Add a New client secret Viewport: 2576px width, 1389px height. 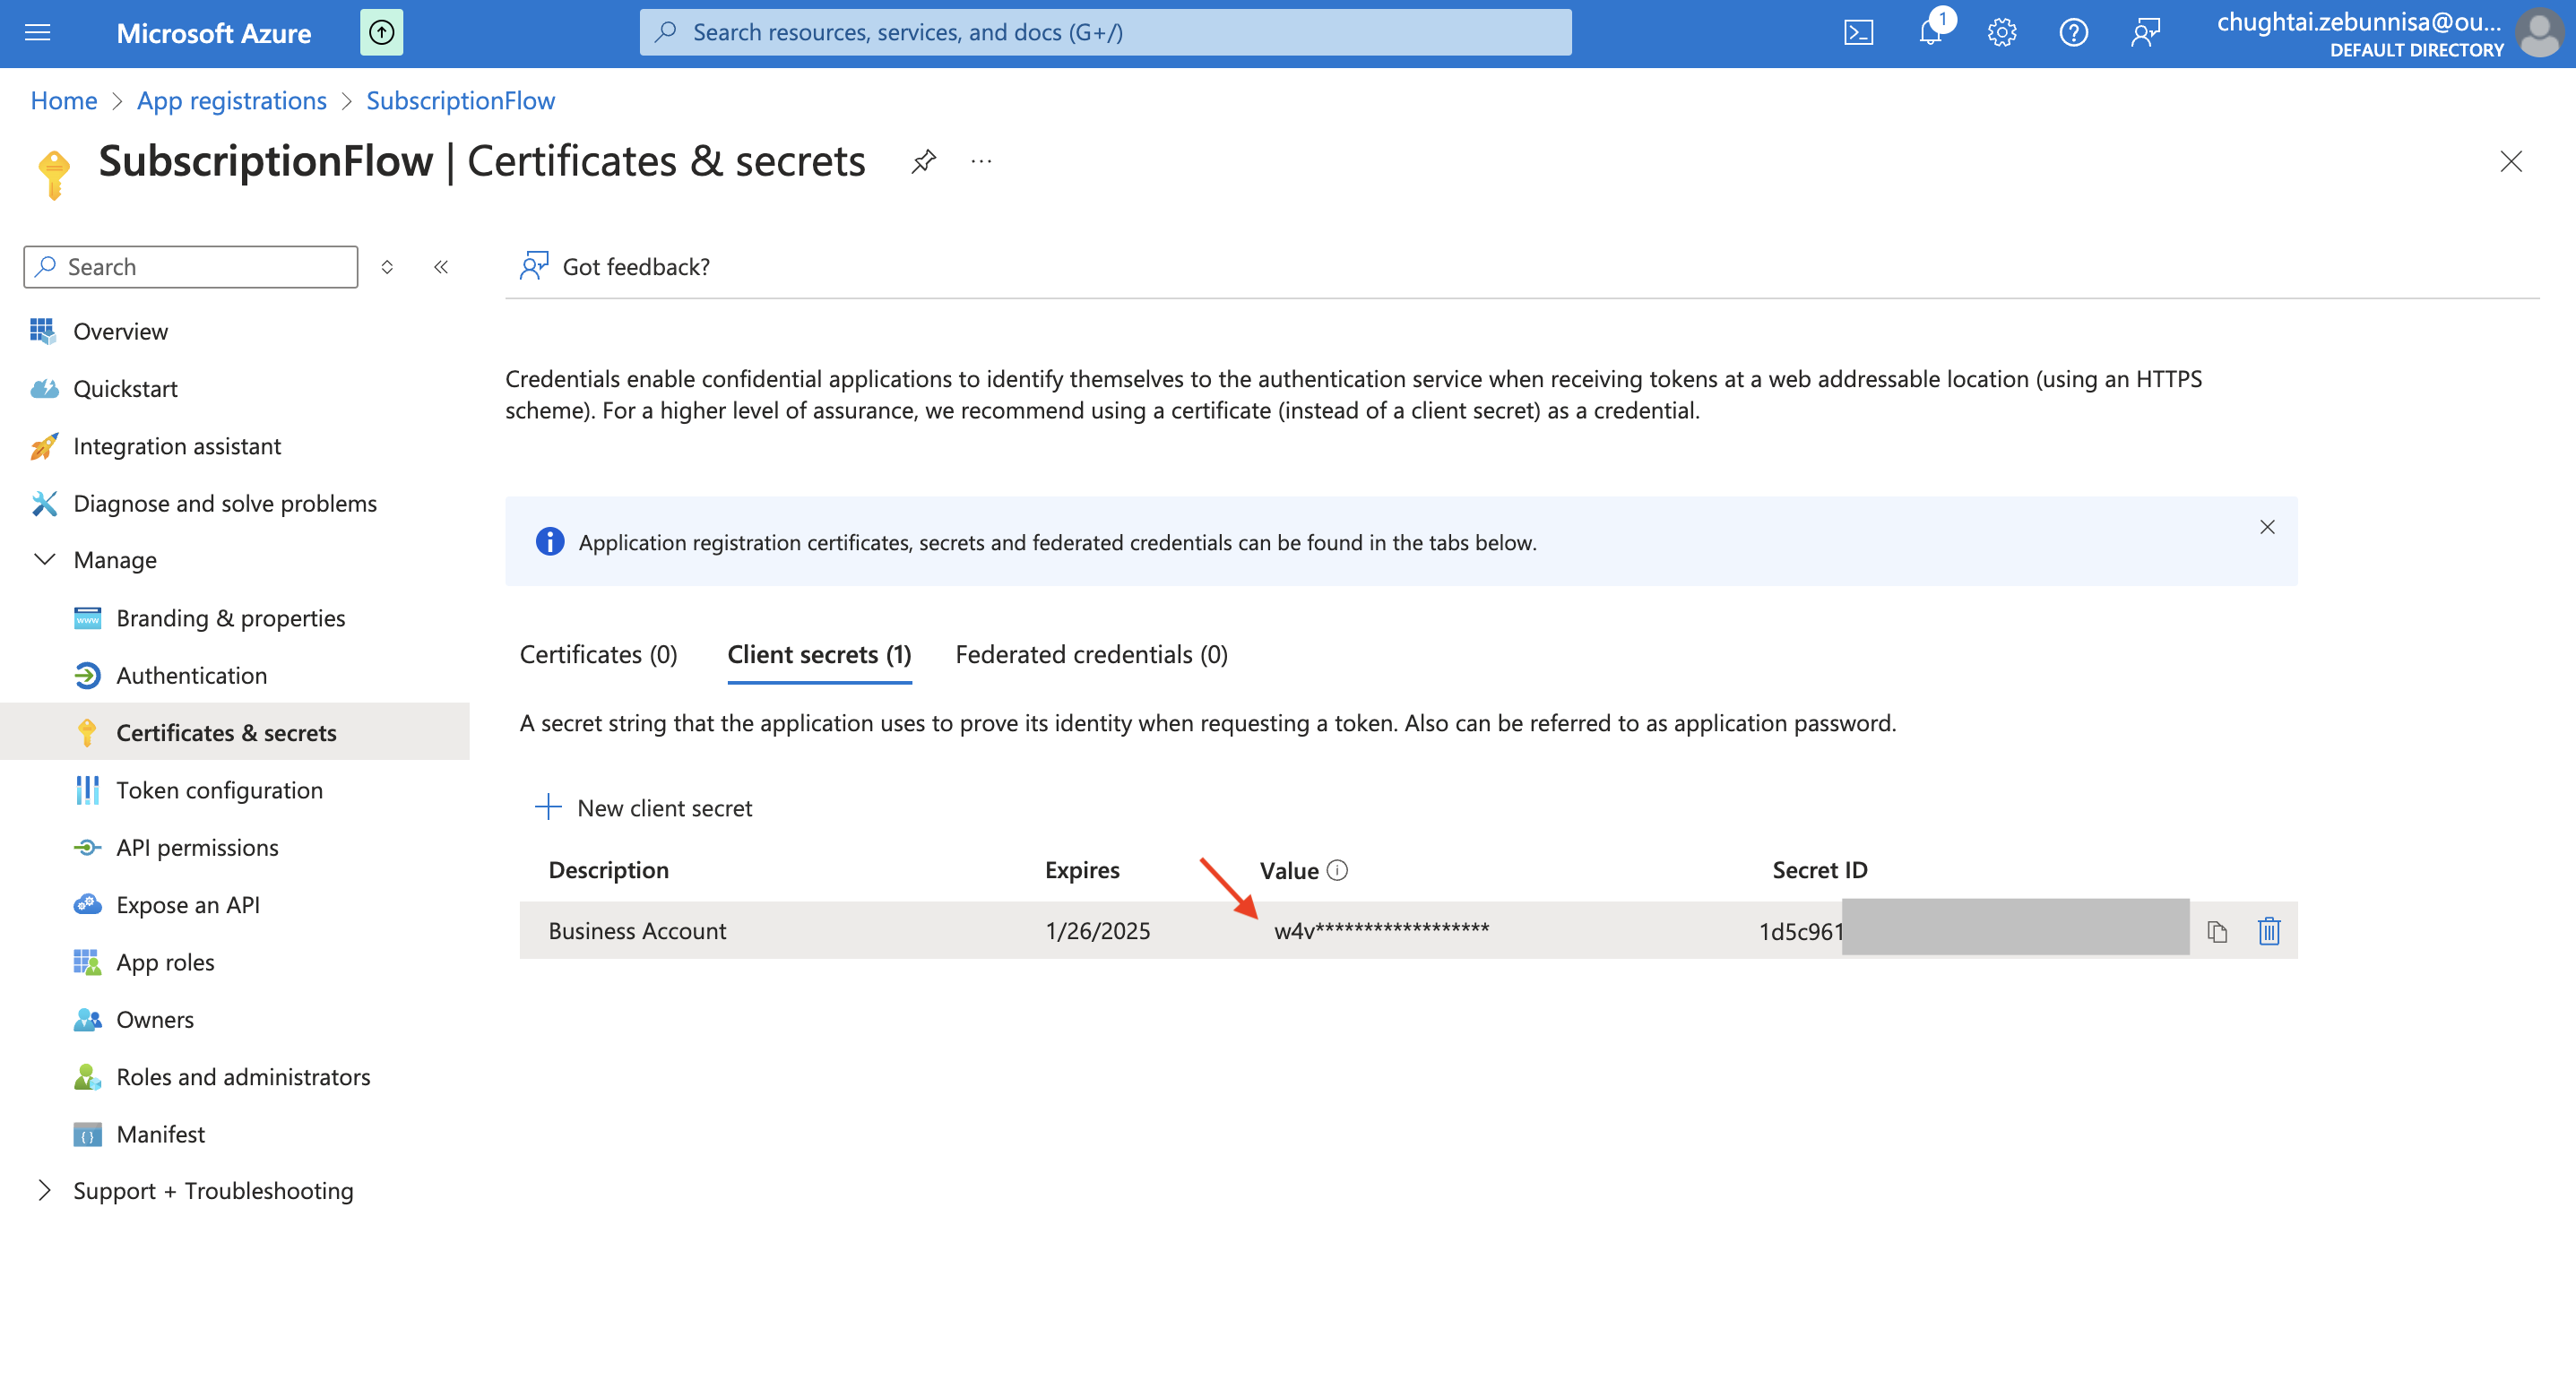tap(644, 807)
